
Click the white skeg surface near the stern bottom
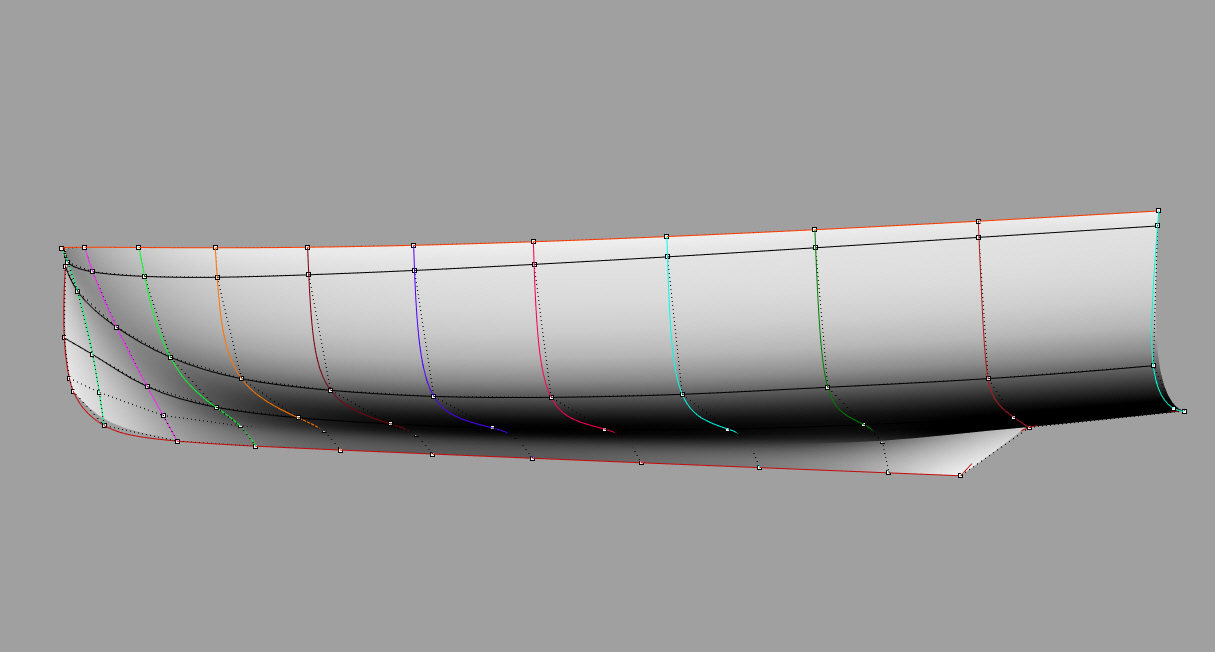pyautogui.click(x=950, y=453)
